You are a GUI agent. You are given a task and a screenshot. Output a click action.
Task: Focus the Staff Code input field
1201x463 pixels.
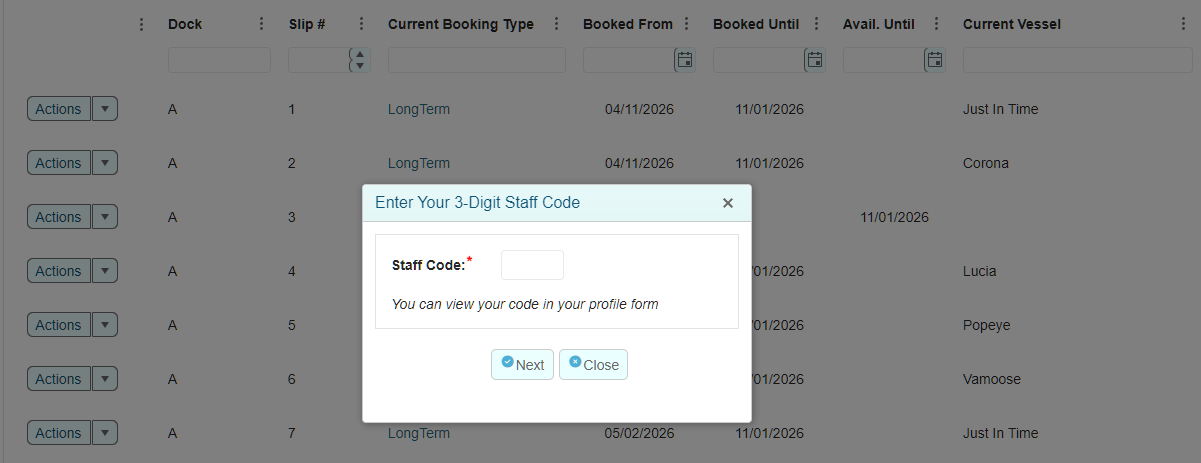pos(532,265)
